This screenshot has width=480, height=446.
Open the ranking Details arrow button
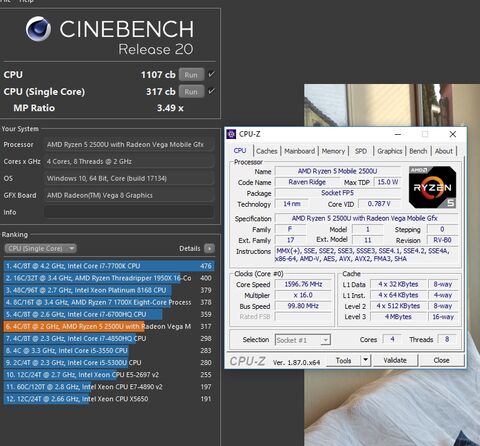pyautogui.click(x=209, y=248)
